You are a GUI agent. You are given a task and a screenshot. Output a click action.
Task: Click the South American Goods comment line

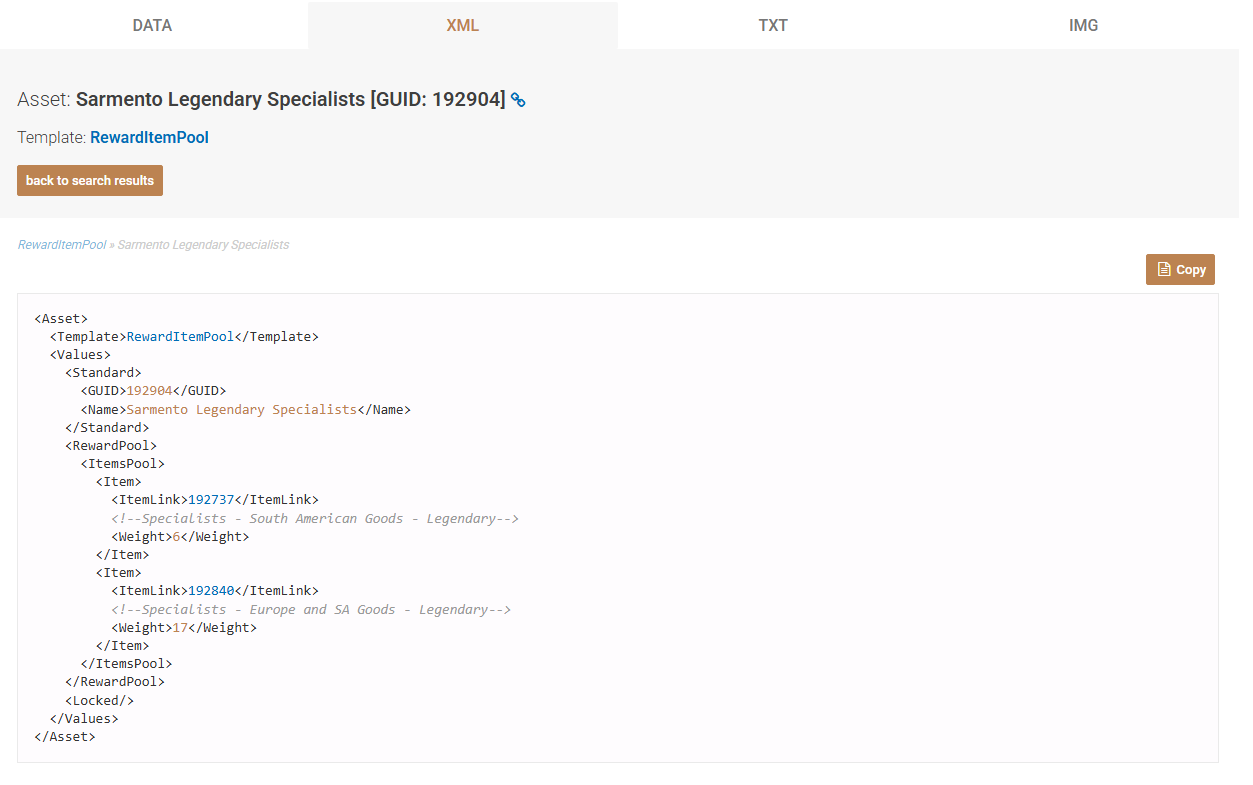point(315,519)
